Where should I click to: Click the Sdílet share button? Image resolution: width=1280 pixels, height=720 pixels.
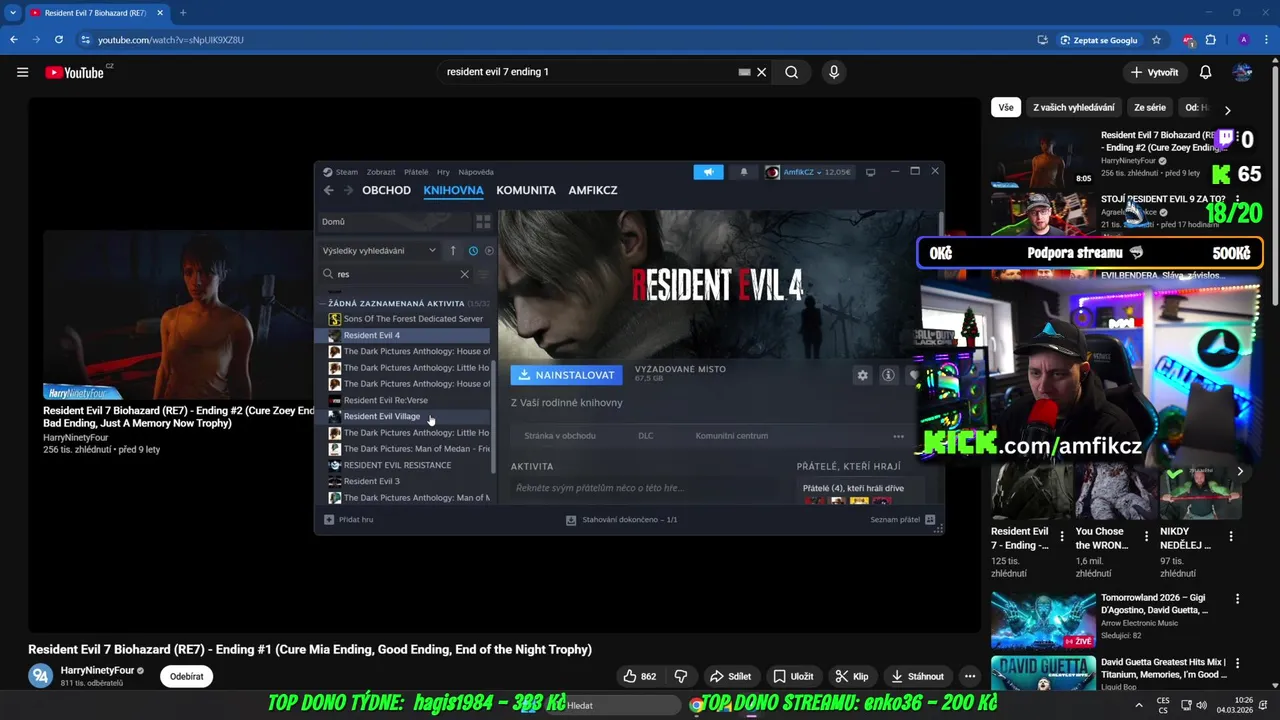(x=730, y=676)
